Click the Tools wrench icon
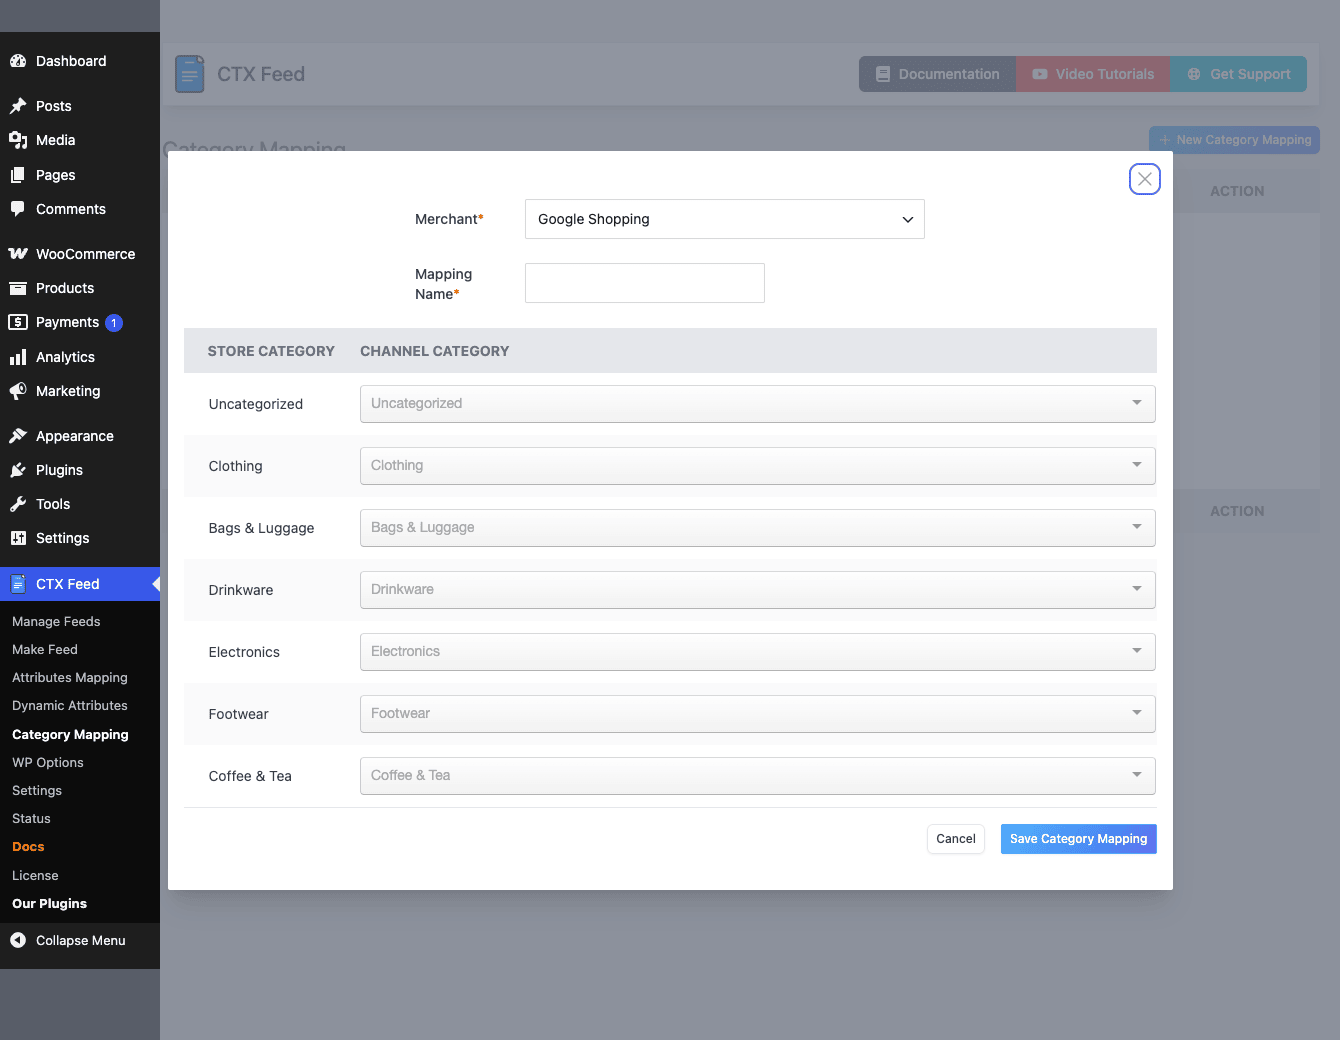 click(x=18, y=504)
